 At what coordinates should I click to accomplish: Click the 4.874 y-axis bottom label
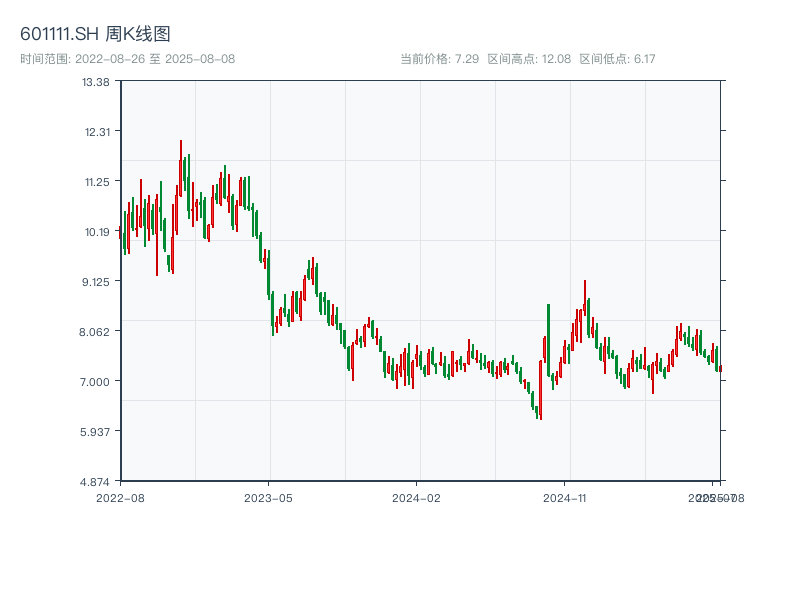[x=96, y=481]
